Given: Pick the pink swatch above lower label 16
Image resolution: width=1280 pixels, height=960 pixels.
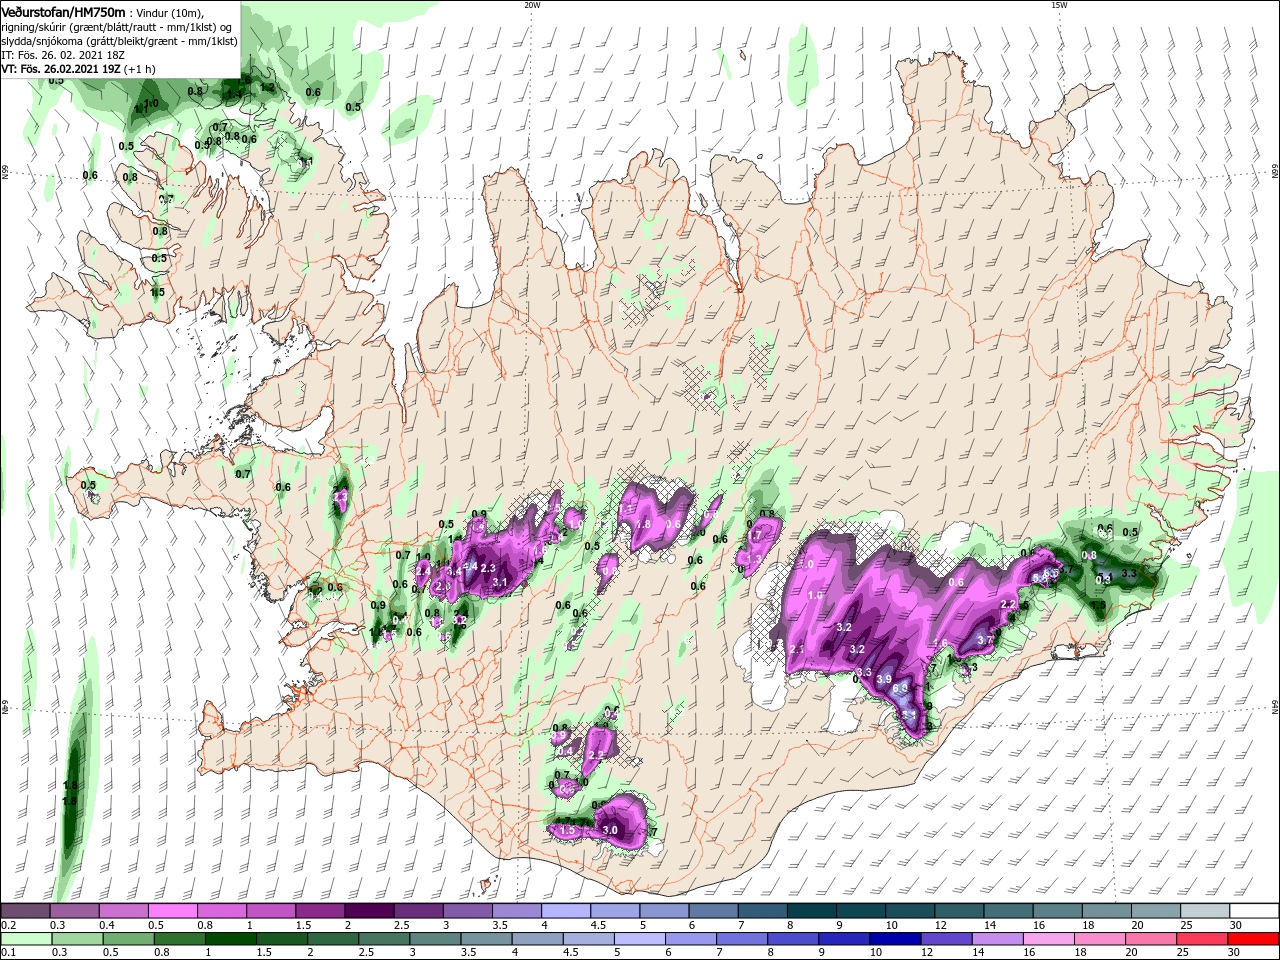Looking at the screenshot, I should (x=1049, y=939).
